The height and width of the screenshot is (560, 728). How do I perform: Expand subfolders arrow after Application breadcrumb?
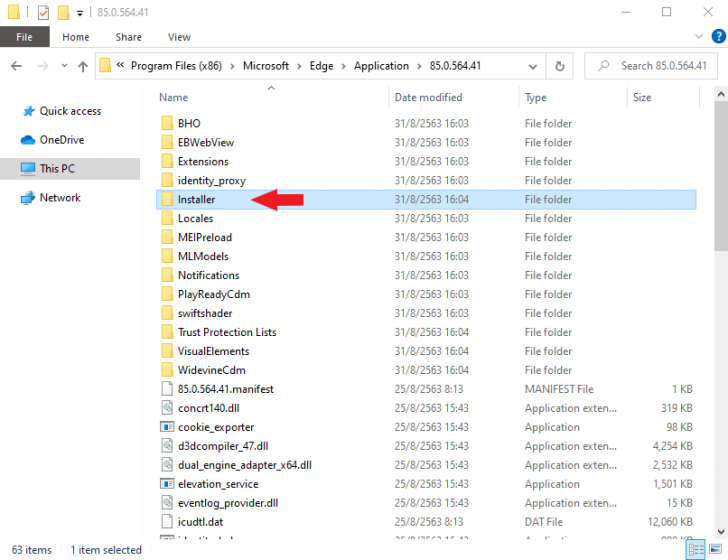pyautogui.click(x=419, y=66)
